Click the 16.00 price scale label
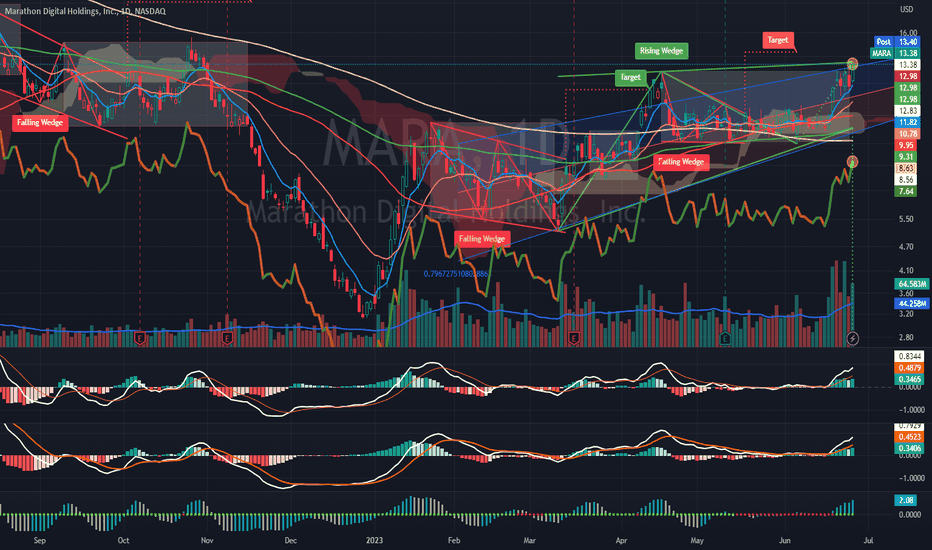The height and width of the screenshot is (550, 932). (x=908, y=33)
